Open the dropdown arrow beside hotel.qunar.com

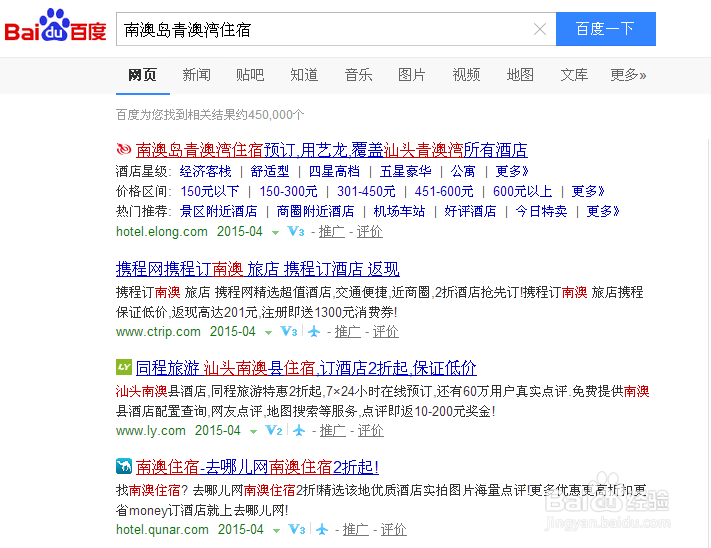(276, 531)
